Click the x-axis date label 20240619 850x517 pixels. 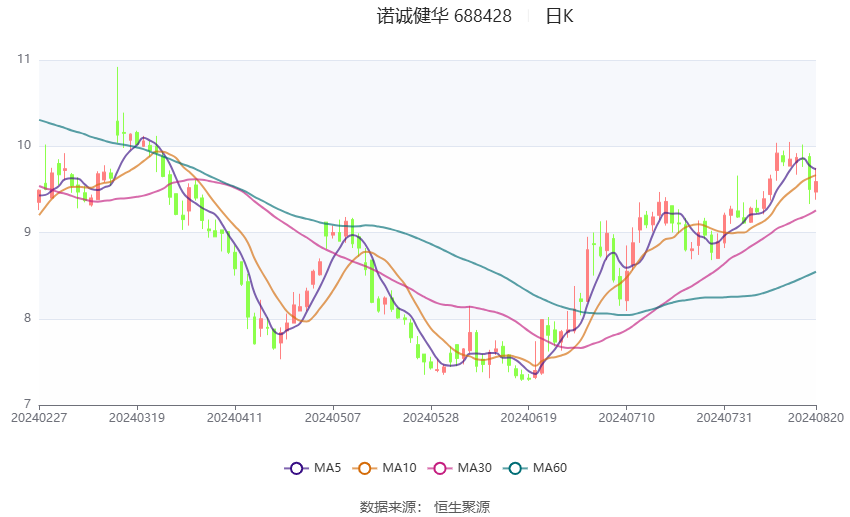pos(529,418)
